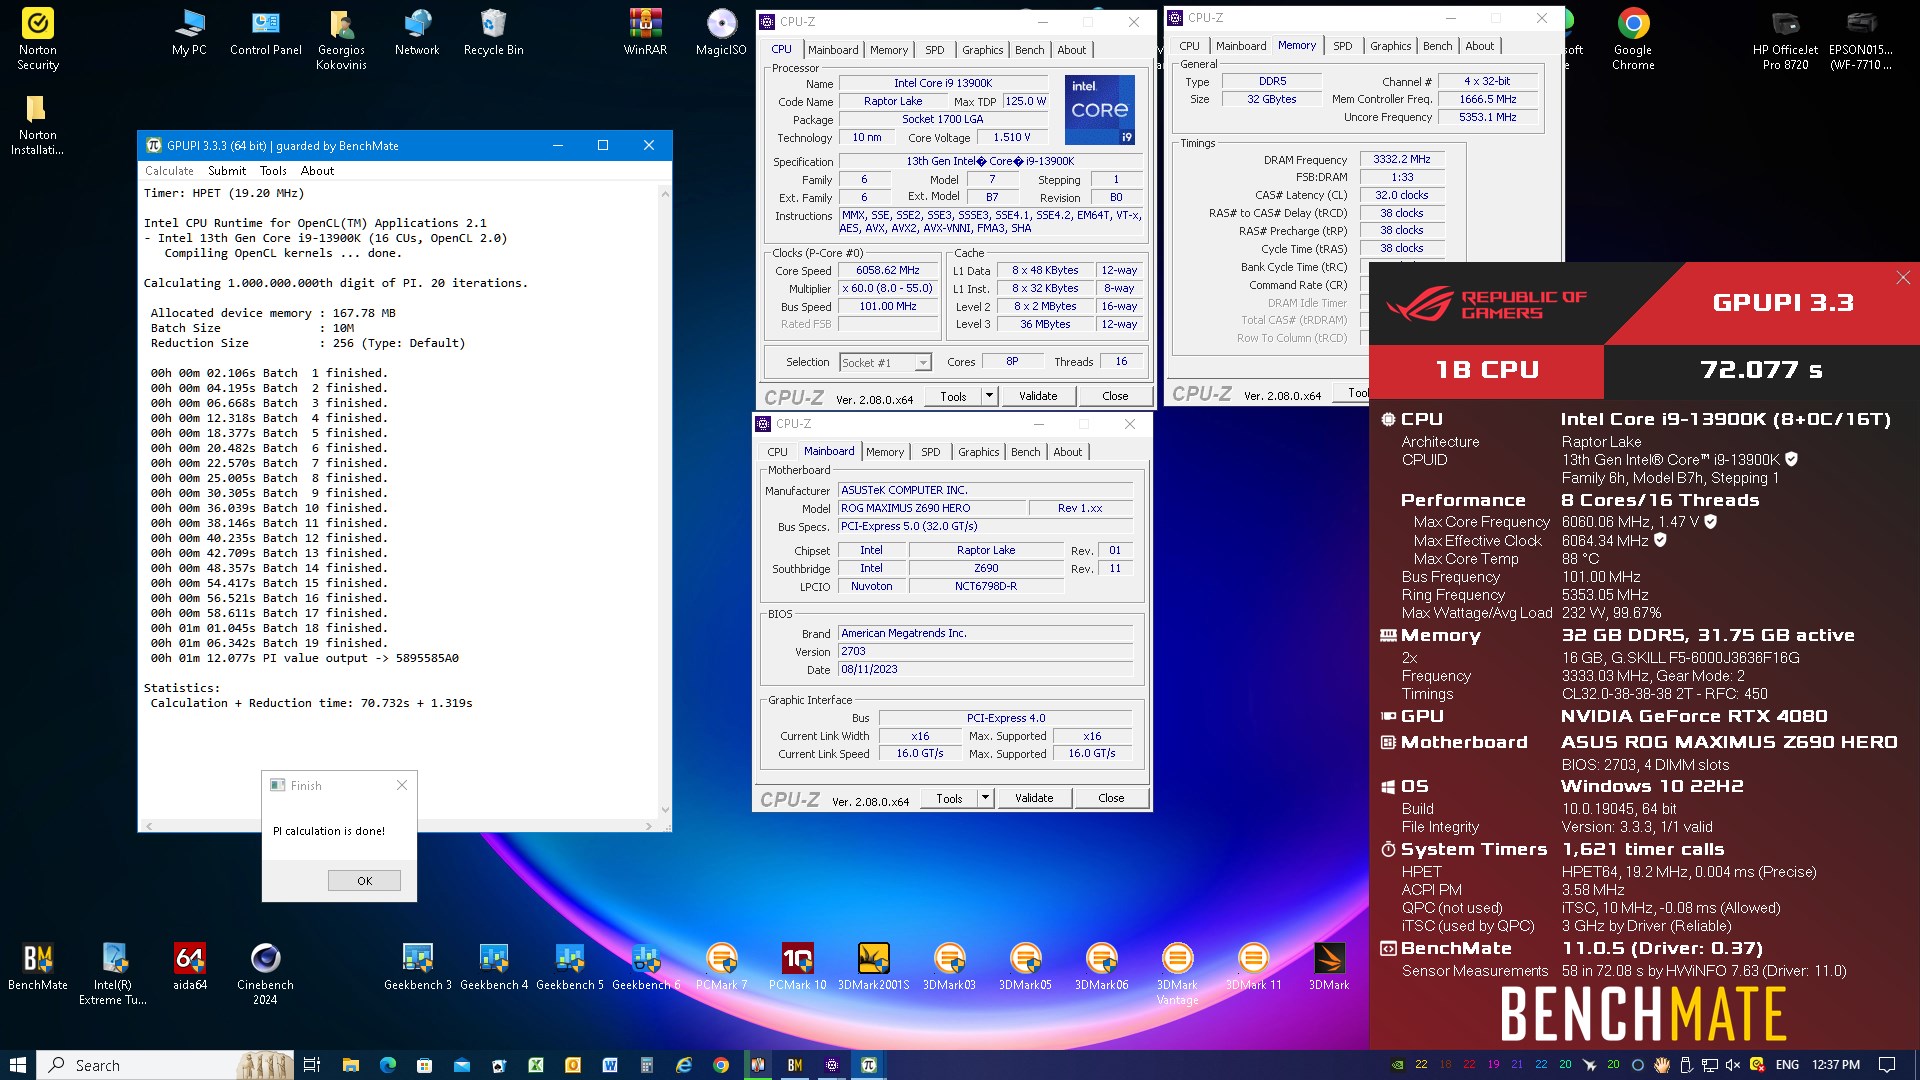Launch WinRAR from the desktop

coord(645,33)
